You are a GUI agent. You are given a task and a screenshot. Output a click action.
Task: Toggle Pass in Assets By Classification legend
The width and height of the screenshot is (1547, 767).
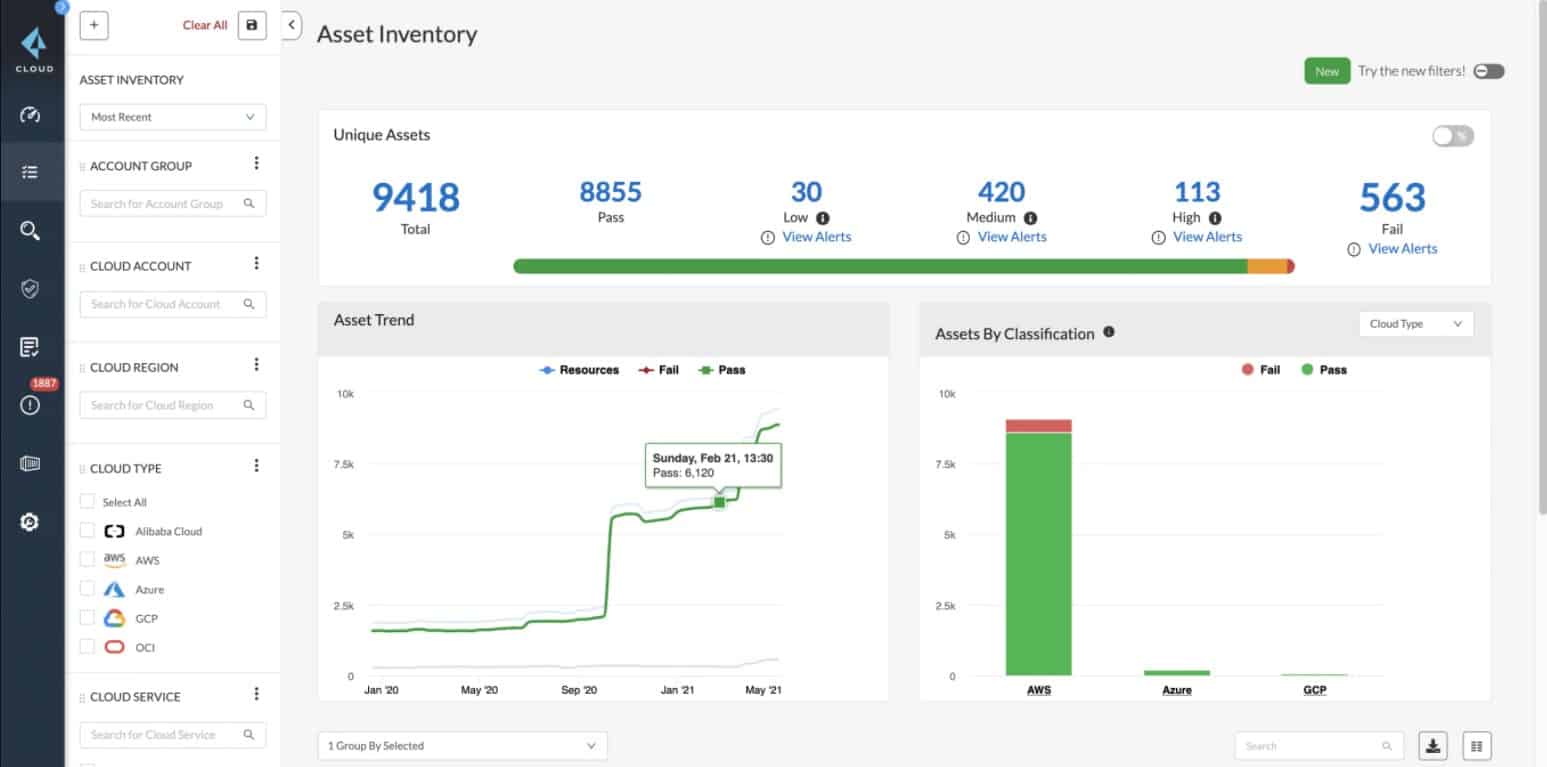[1323, 370]
